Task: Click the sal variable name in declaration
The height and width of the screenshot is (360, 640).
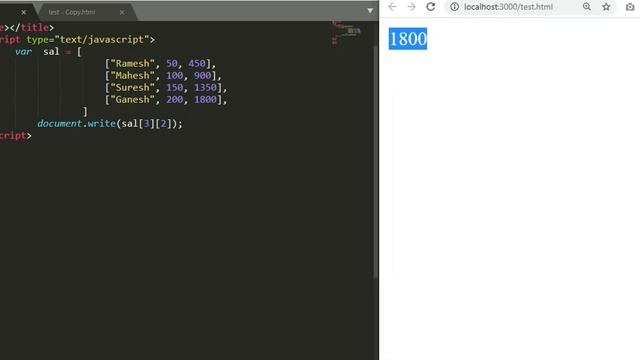Action: (51, 51)
